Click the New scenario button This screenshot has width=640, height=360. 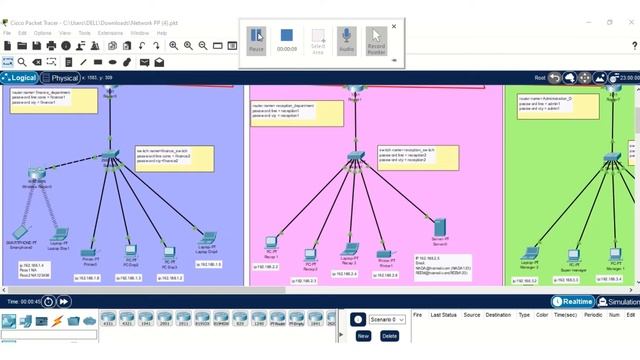point(363,336)
